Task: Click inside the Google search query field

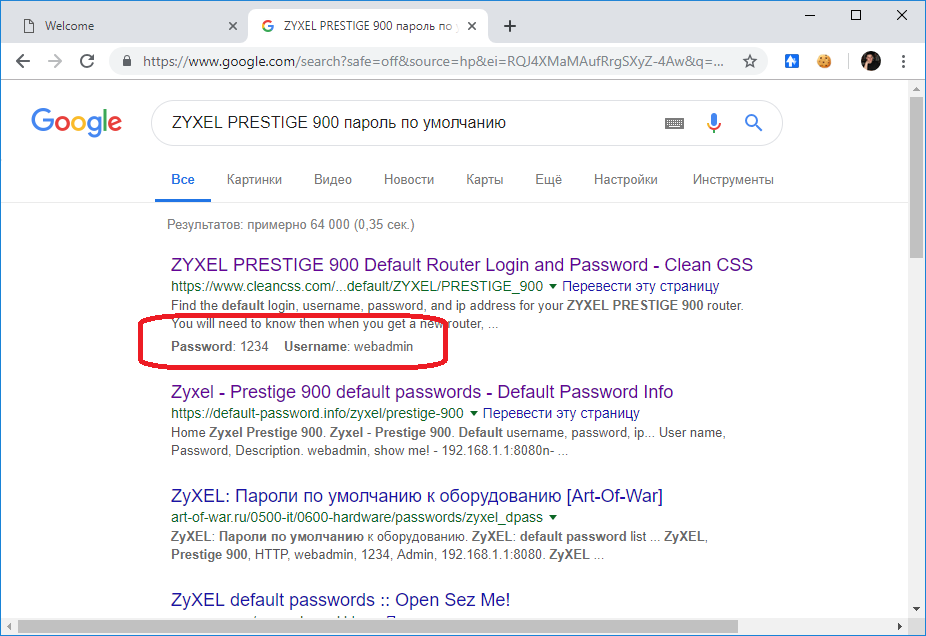Action: point(407,123)
